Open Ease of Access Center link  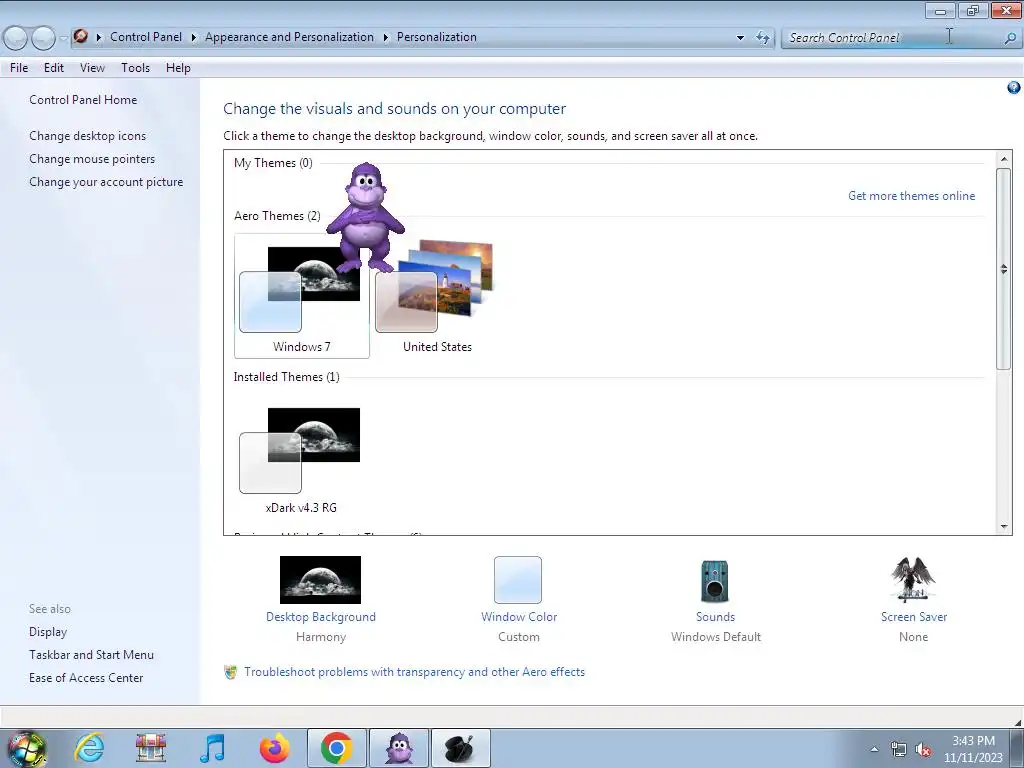pyautogui.click(x=86, y=678)
